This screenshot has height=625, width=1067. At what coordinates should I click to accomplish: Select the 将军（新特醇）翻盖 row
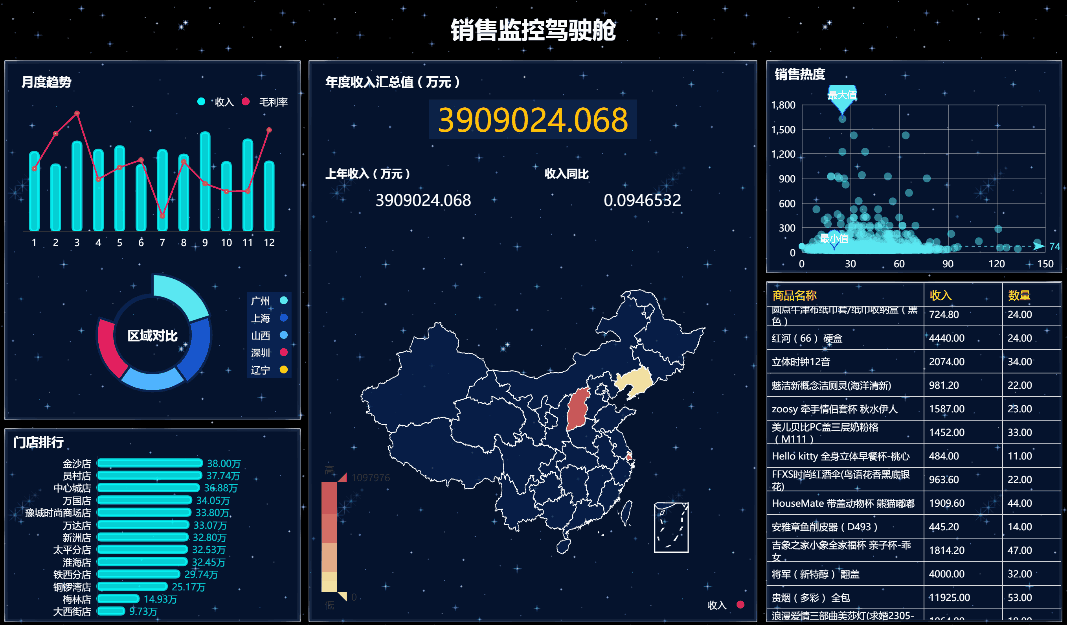tap(913, 574)
